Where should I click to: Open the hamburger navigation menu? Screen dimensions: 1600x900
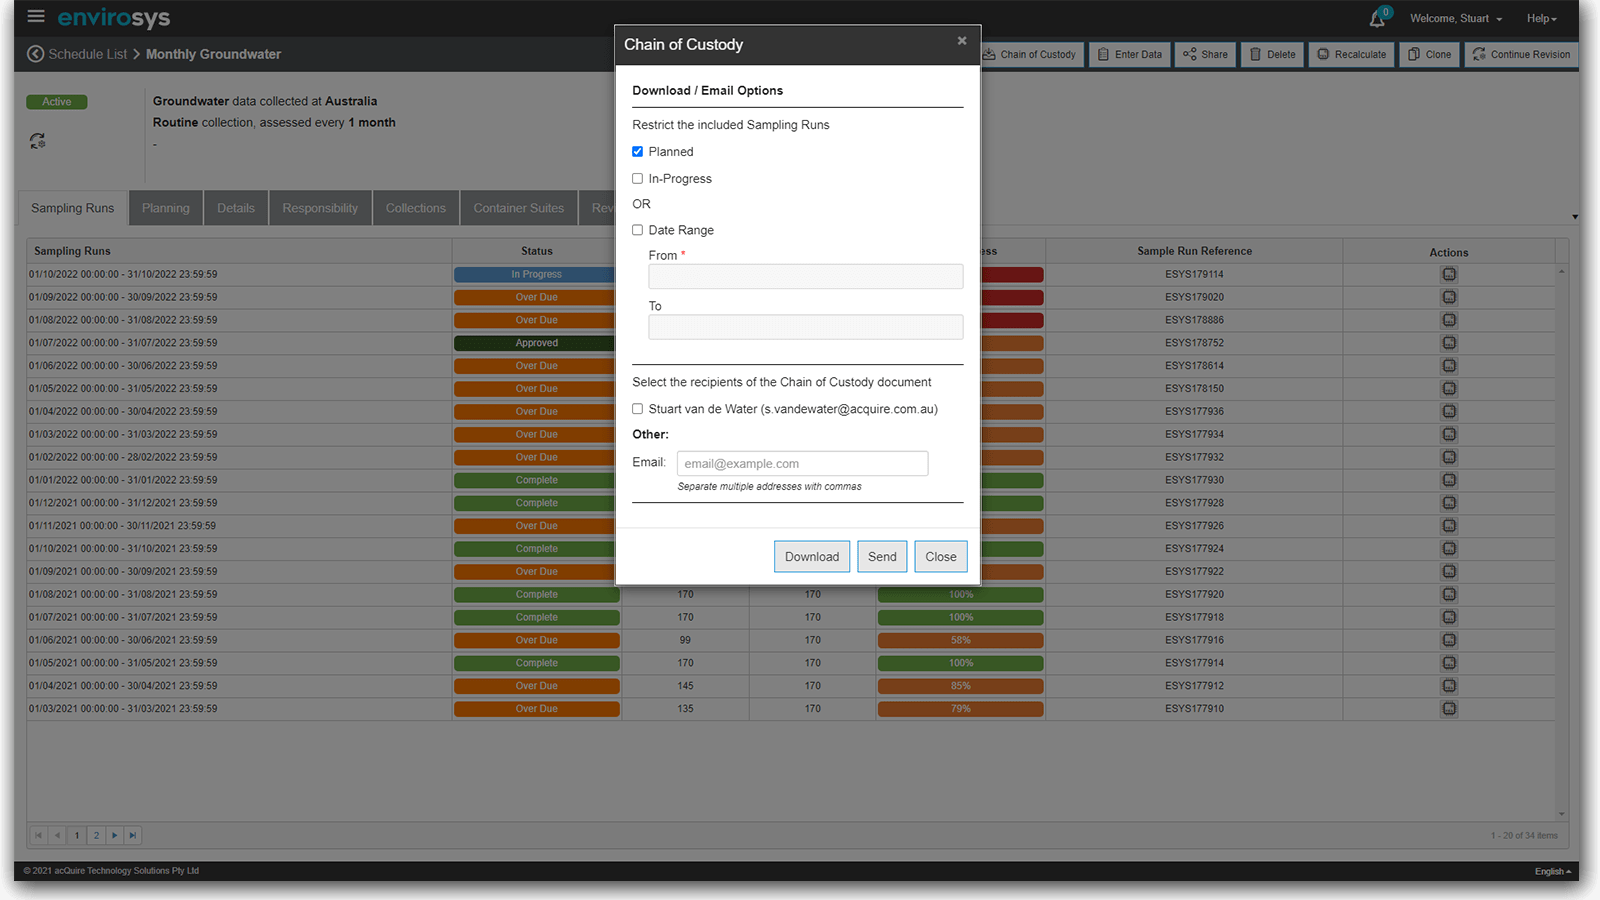pyautogui.click(x=36, y=17)
